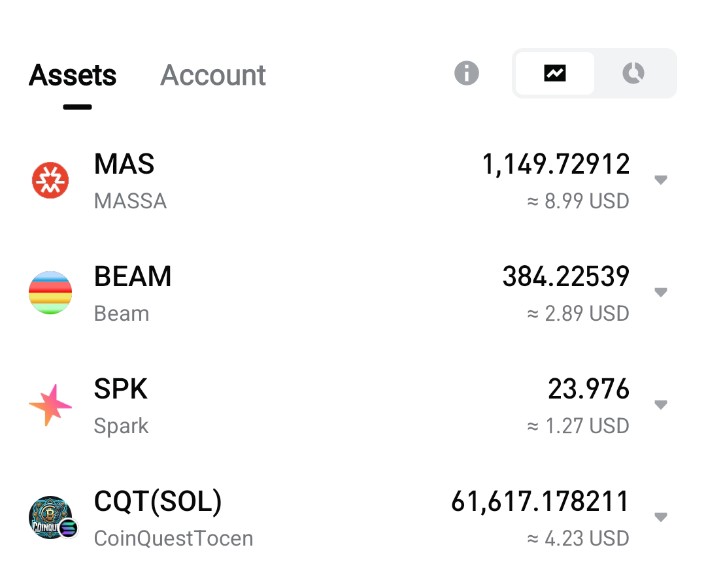The width and height of the screenshot is (706, 586).
Task: Click the CoinQuestTocen coin logo
Action: tap(52, 518)
